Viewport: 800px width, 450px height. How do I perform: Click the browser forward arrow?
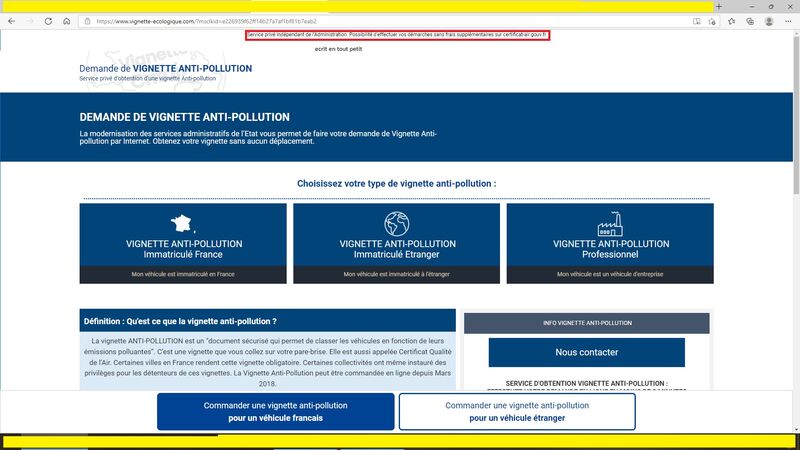click(x=30, y=21)
